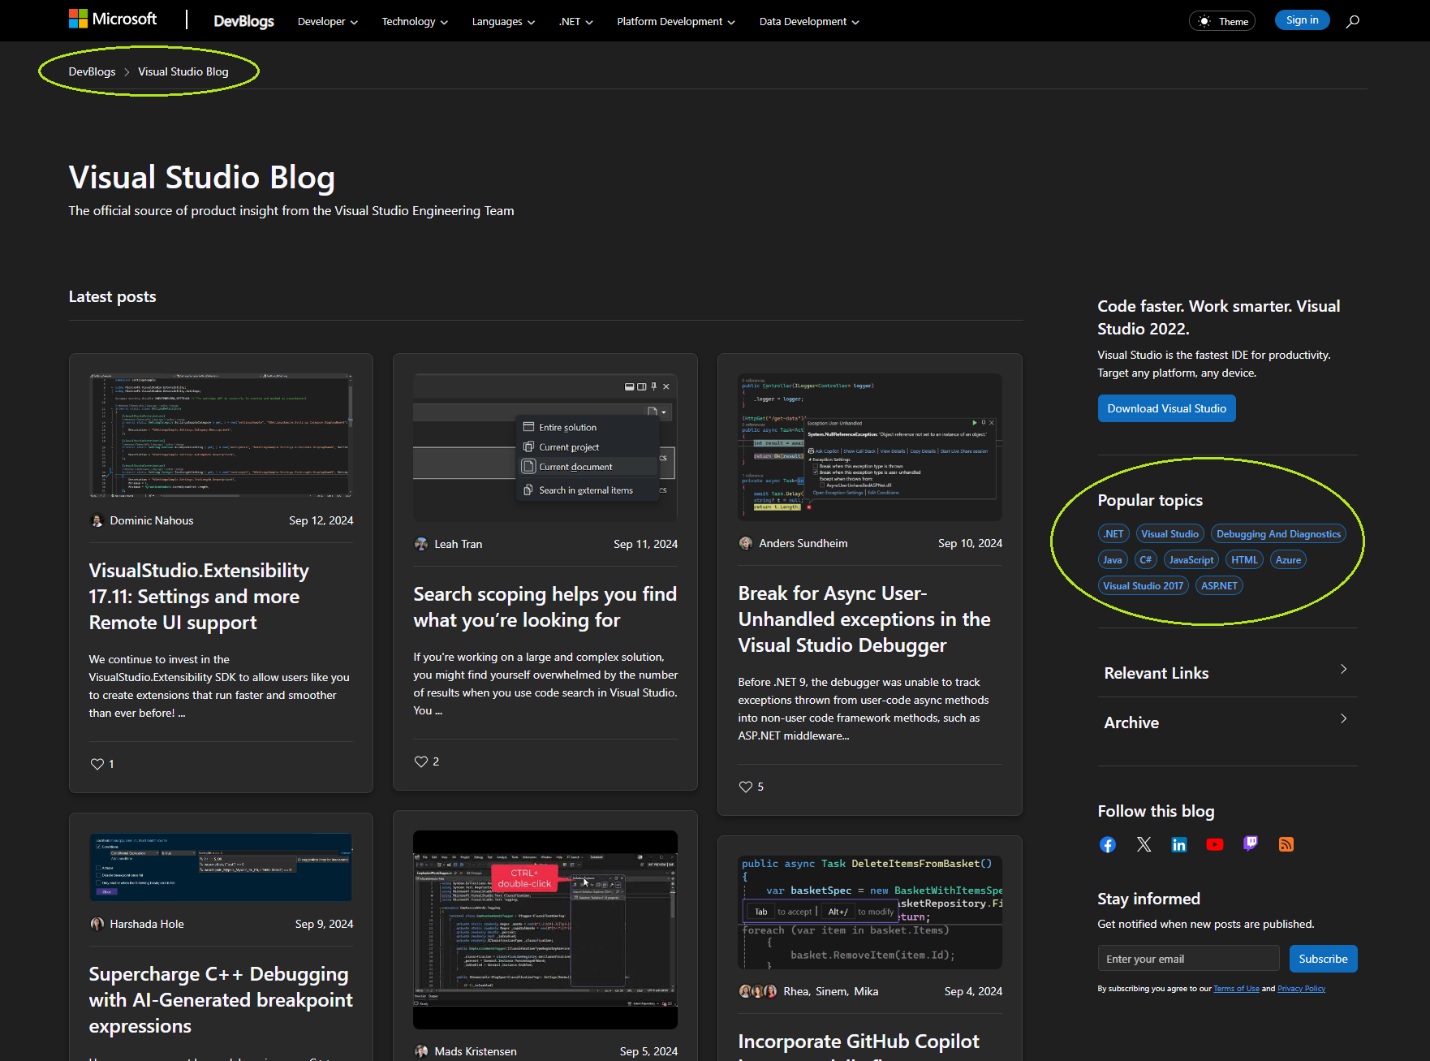Open the Languages dropdown menu
The image size is (1430, 1061).
(x=503, y=20)
